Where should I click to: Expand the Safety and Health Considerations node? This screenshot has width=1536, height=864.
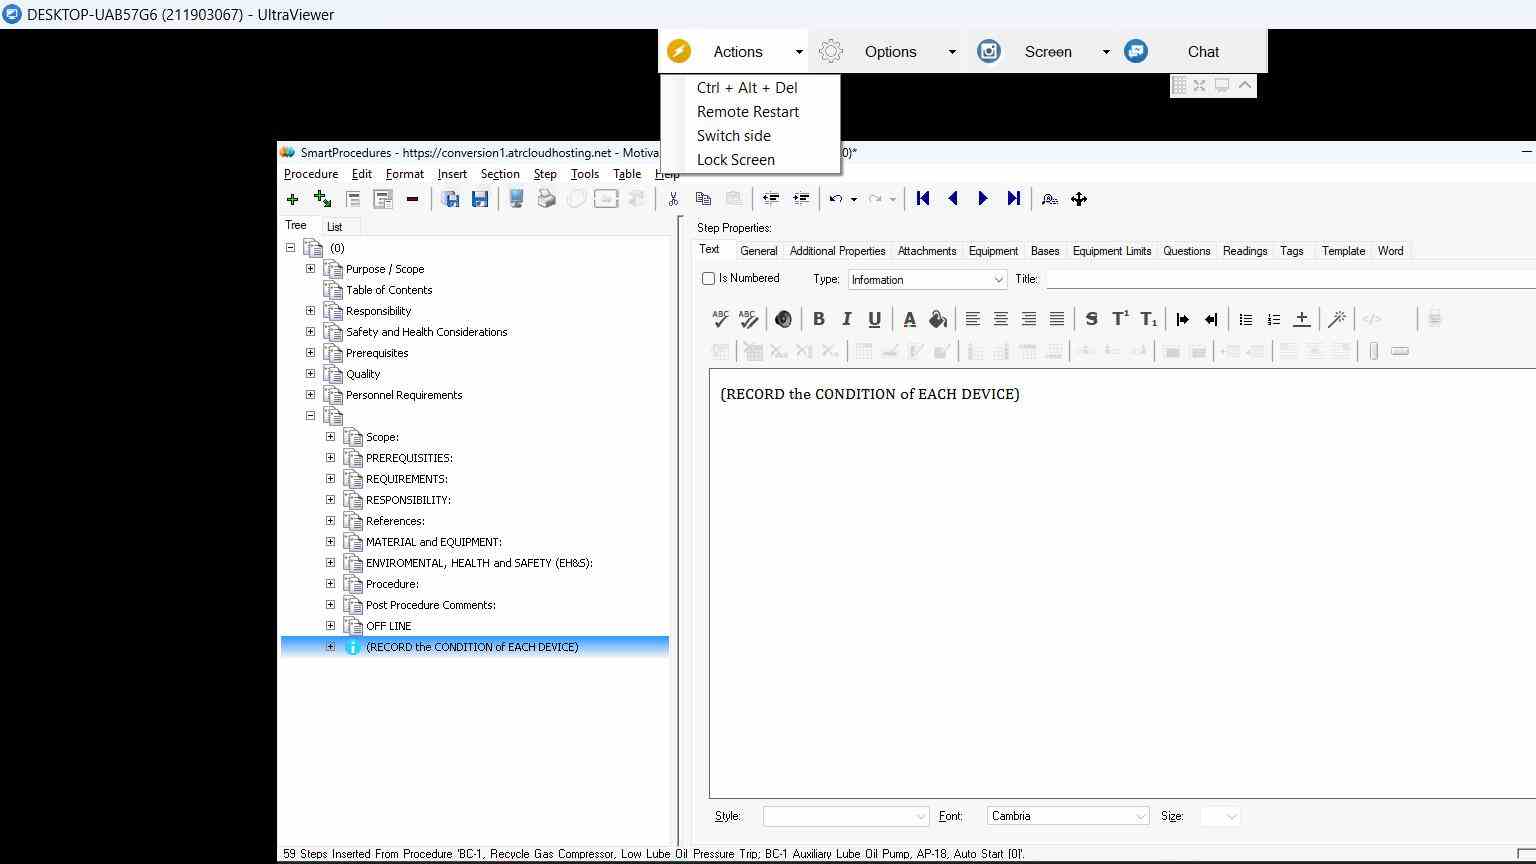click(310, 332)
